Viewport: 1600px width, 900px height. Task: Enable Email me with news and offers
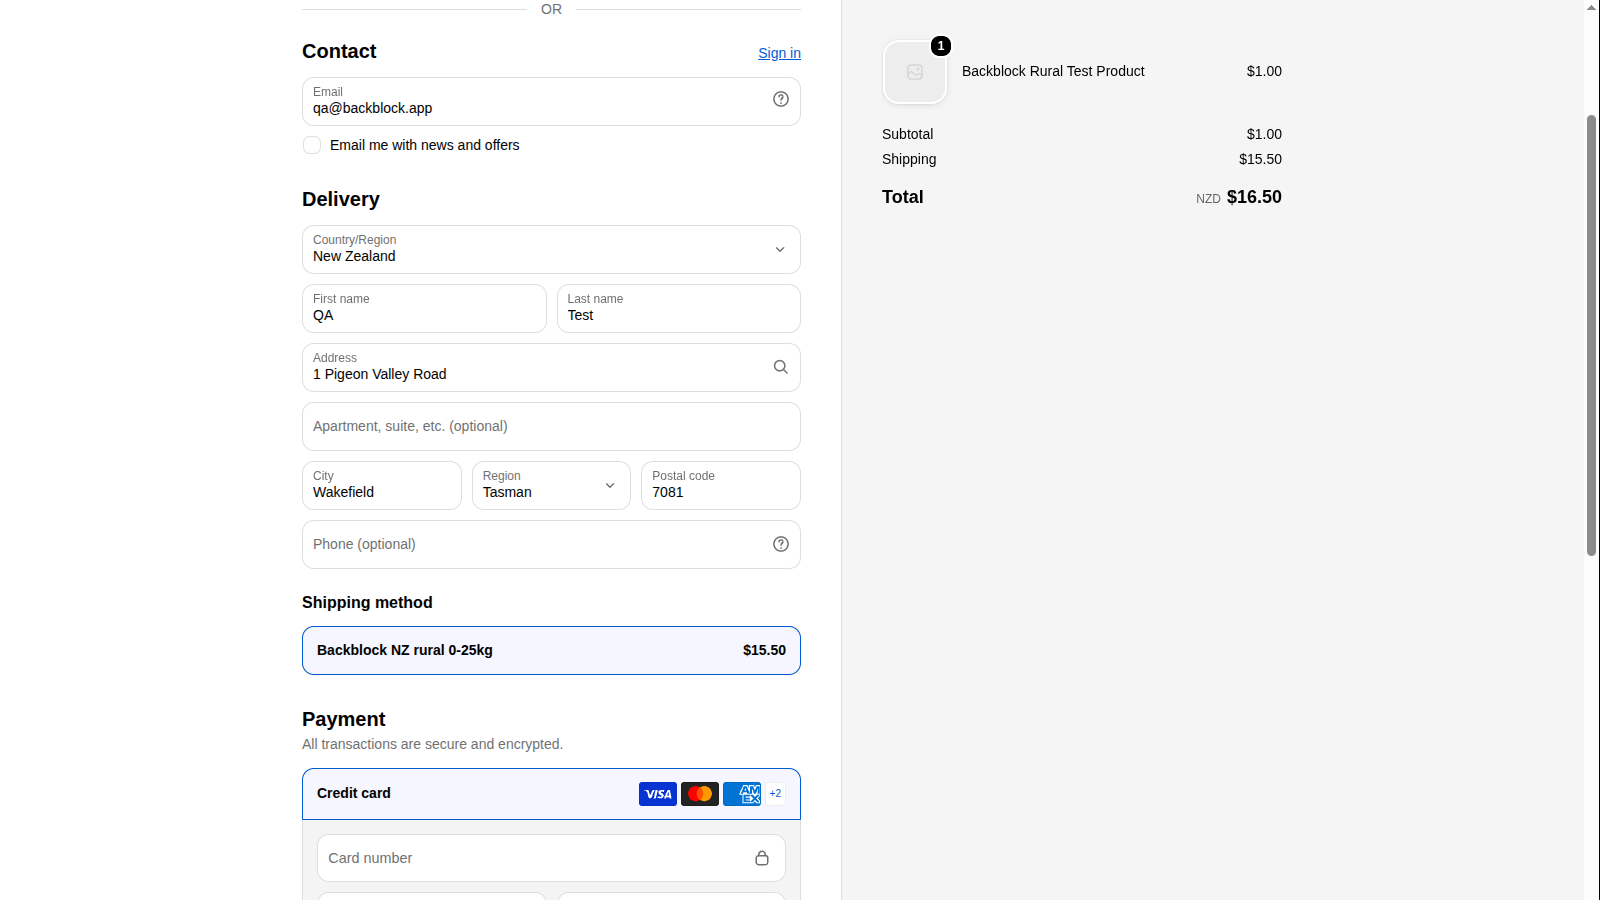point(312,145)
